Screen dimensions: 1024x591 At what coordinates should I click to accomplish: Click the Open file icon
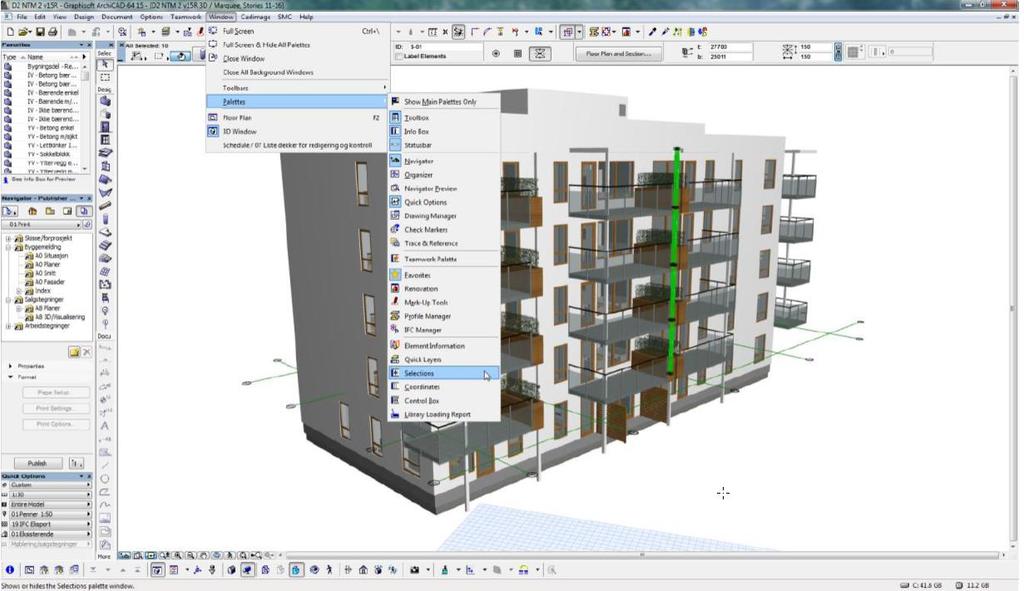(25, 31)
